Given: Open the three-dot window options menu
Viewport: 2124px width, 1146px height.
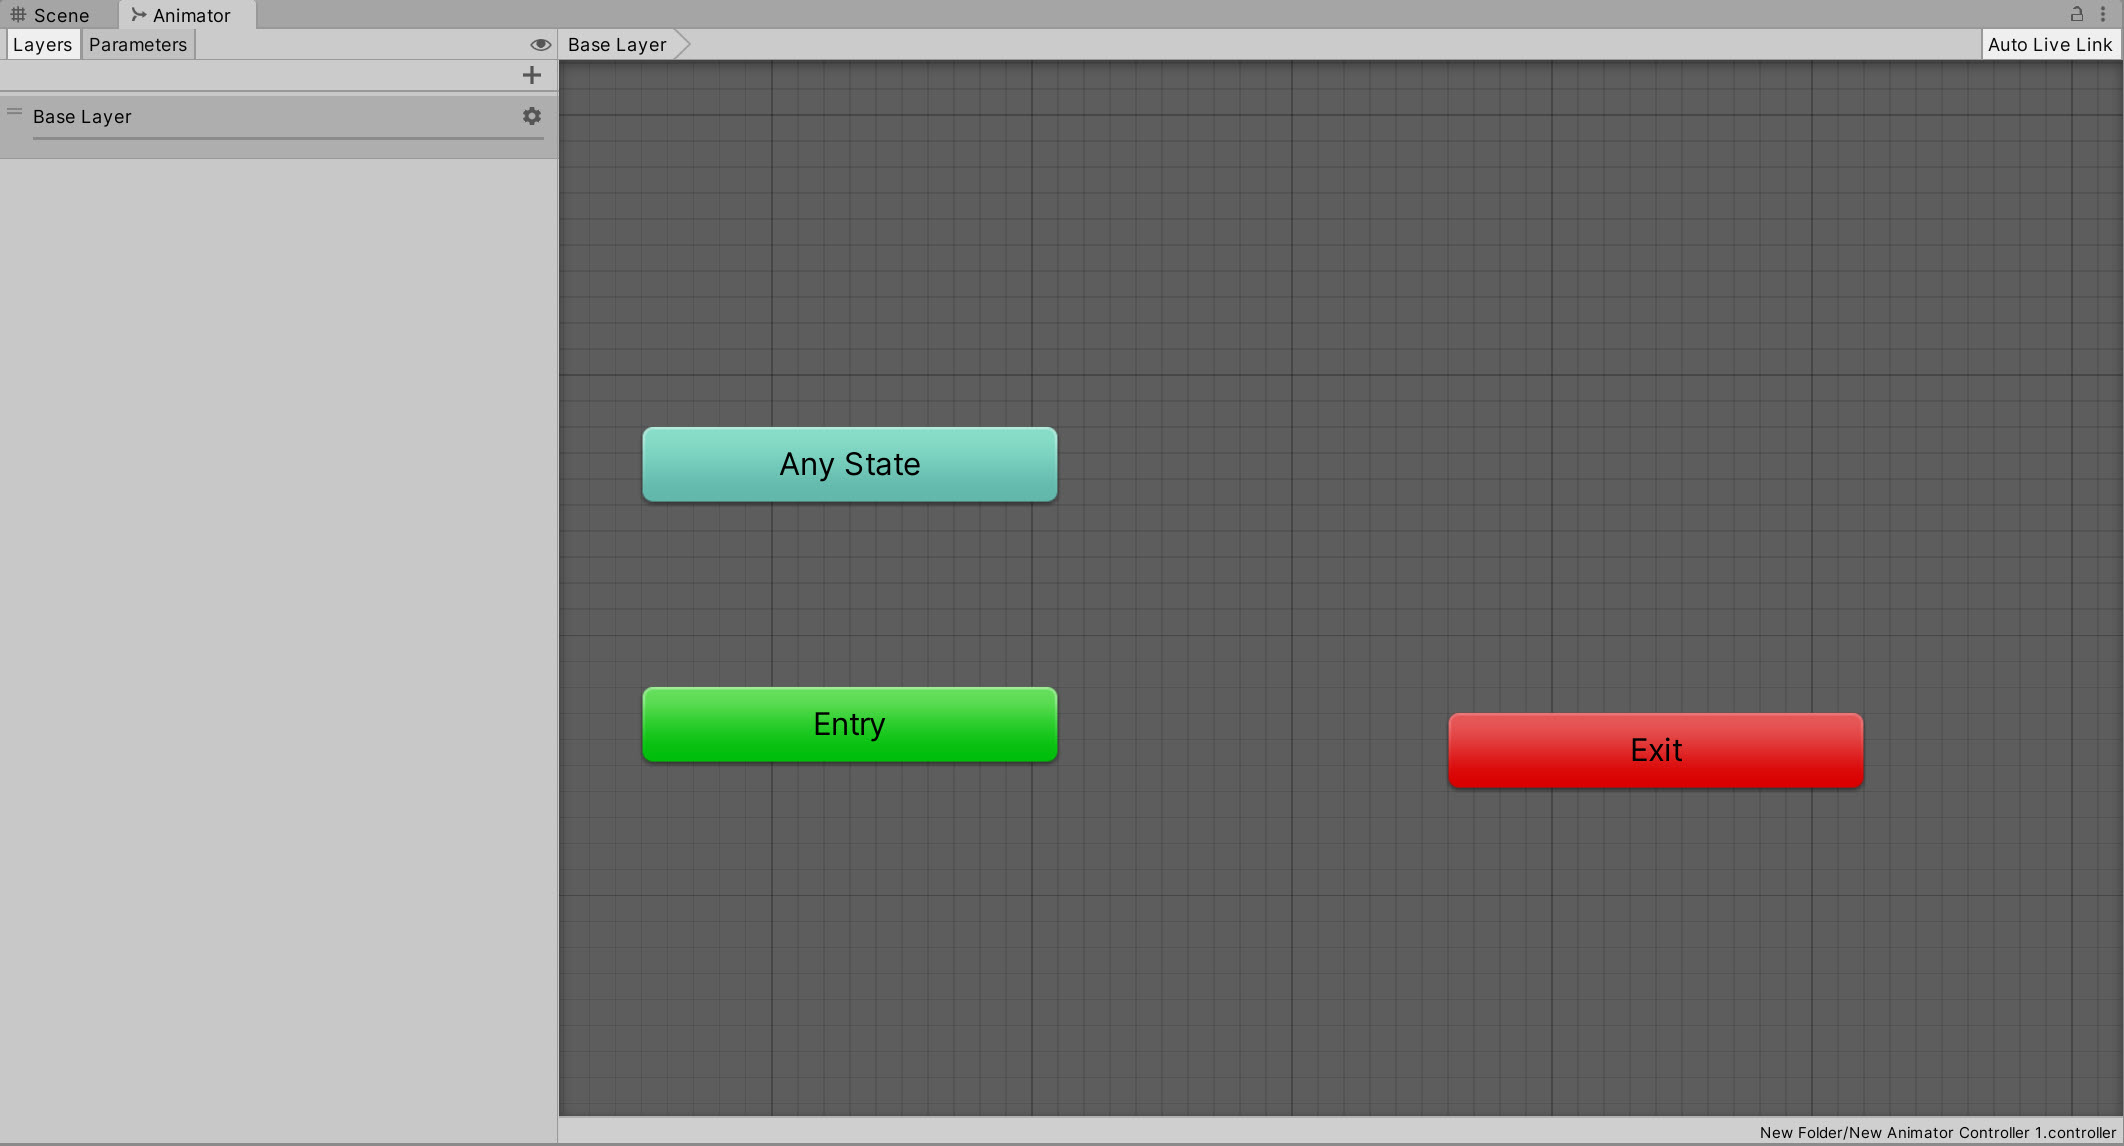Looking at the screenshot, I should click(x=2103, y=14).
